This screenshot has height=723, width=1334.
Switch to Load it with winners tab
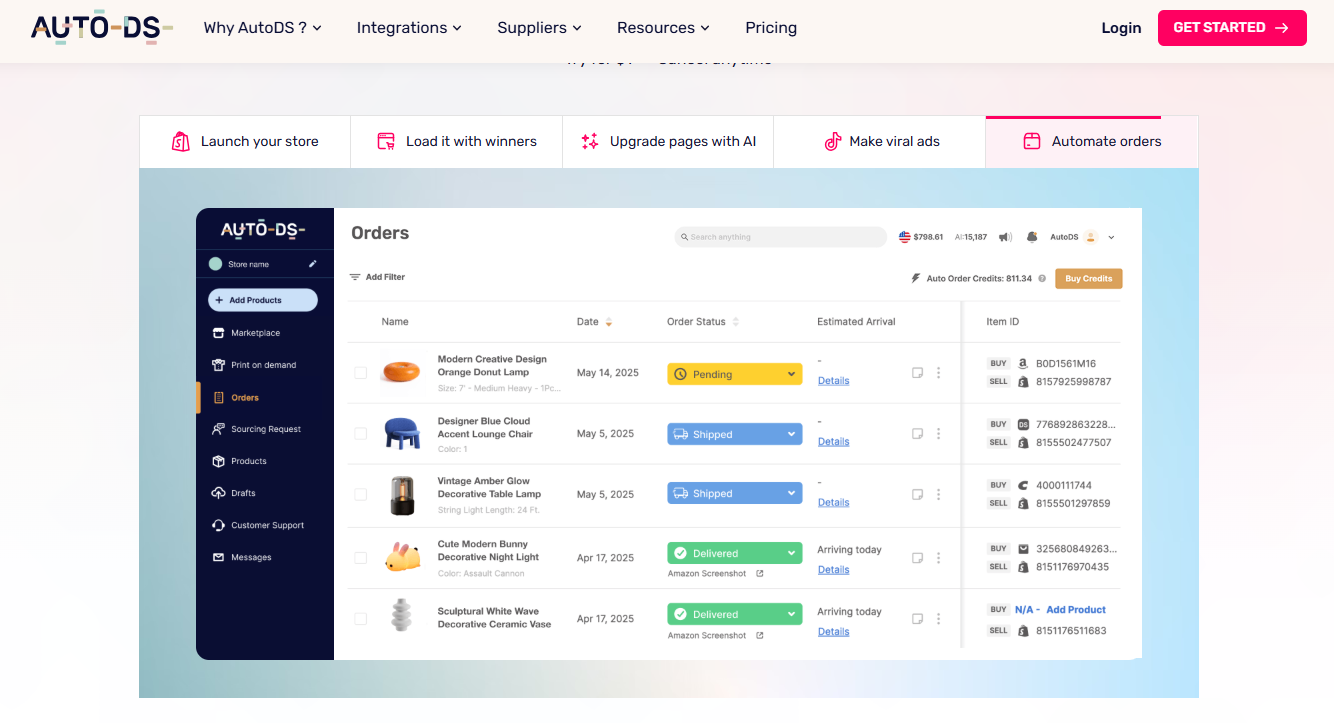(456, 142)
